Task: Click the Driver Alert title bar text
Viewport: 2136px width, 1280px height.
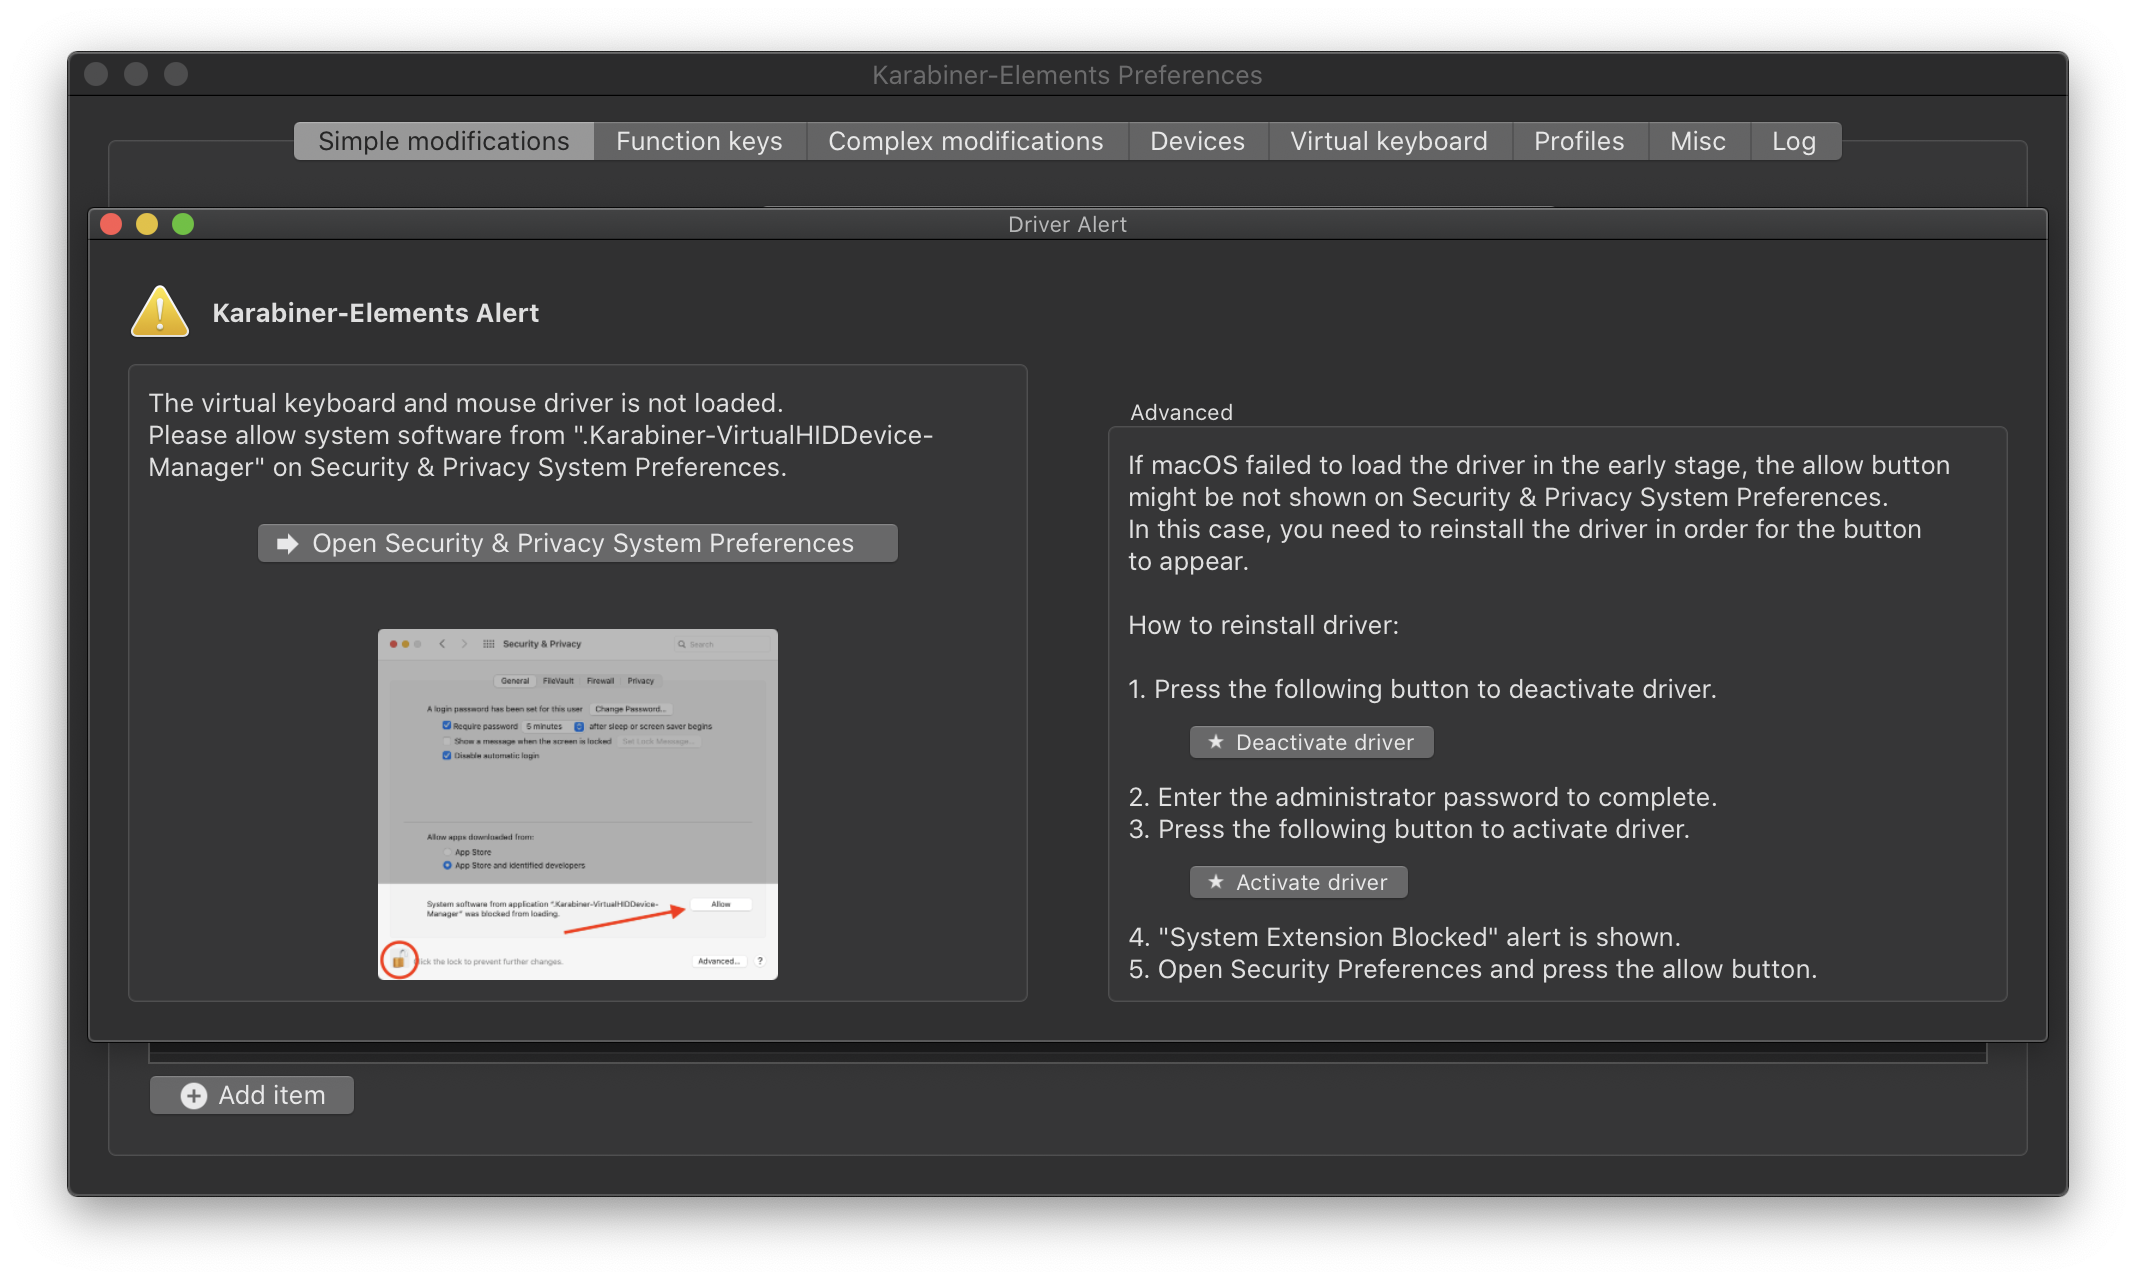Action: [x=1067, y=224]
